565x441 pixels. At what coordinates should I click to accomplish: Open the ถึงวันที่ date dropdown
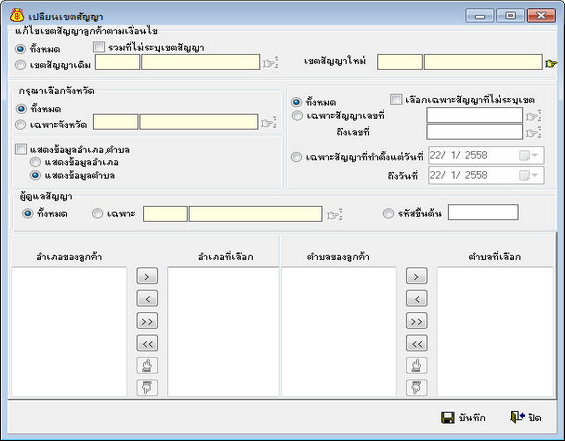point(534,175)
